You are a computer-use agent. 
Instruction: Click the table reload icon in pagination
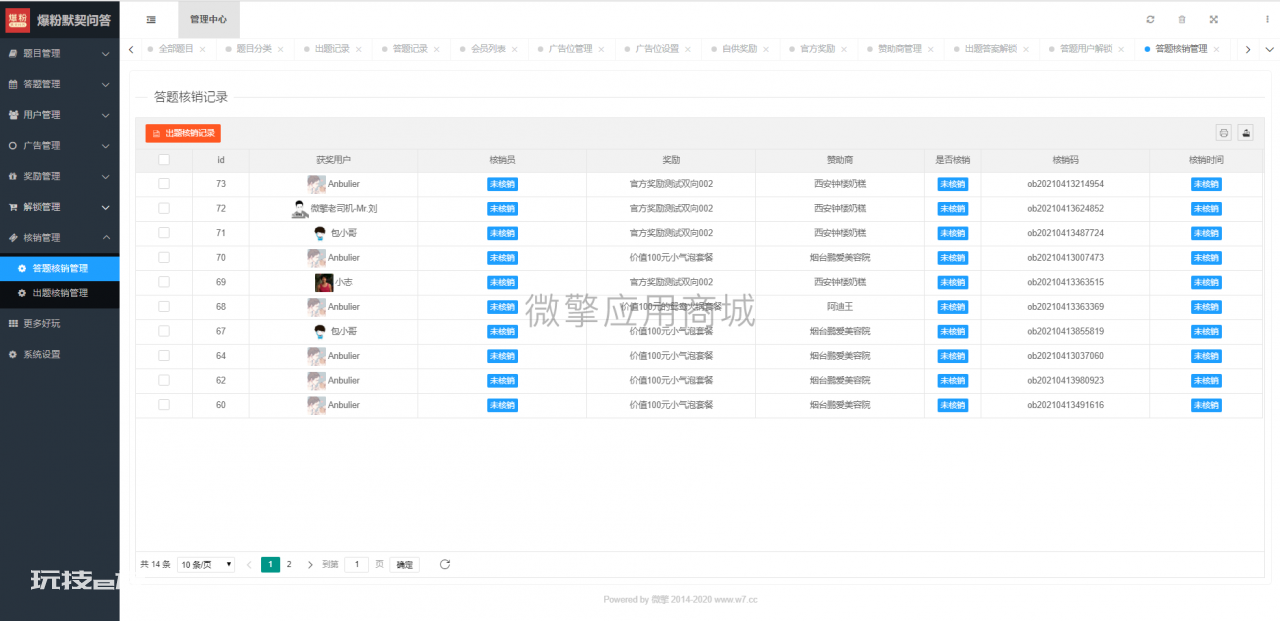point(445,564)
